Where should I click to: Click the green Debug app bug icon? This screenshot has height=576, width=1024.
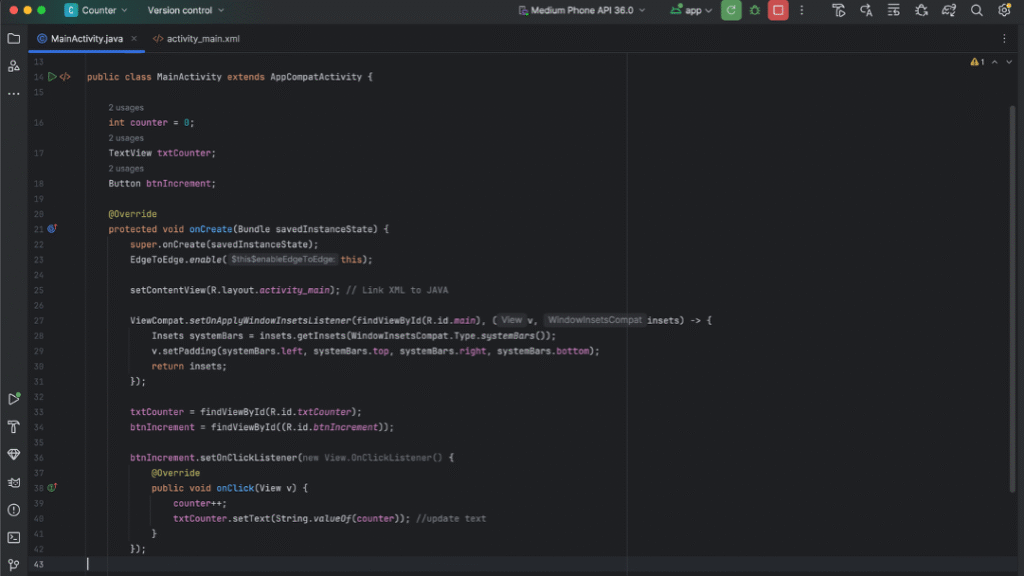coord(754,10)
